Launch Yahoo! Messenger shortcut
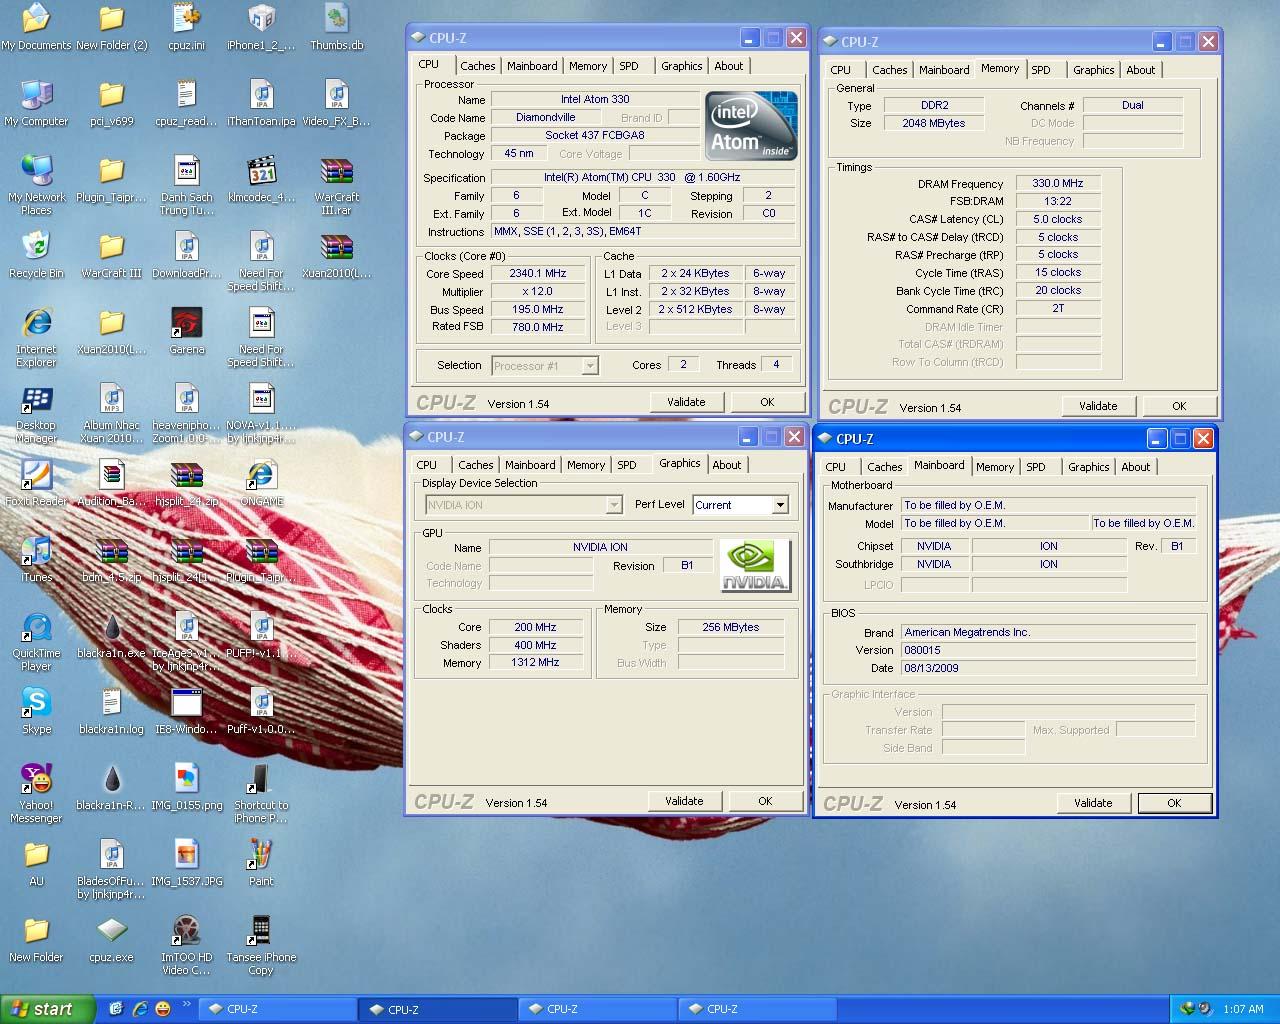 [x=36, y=794]
